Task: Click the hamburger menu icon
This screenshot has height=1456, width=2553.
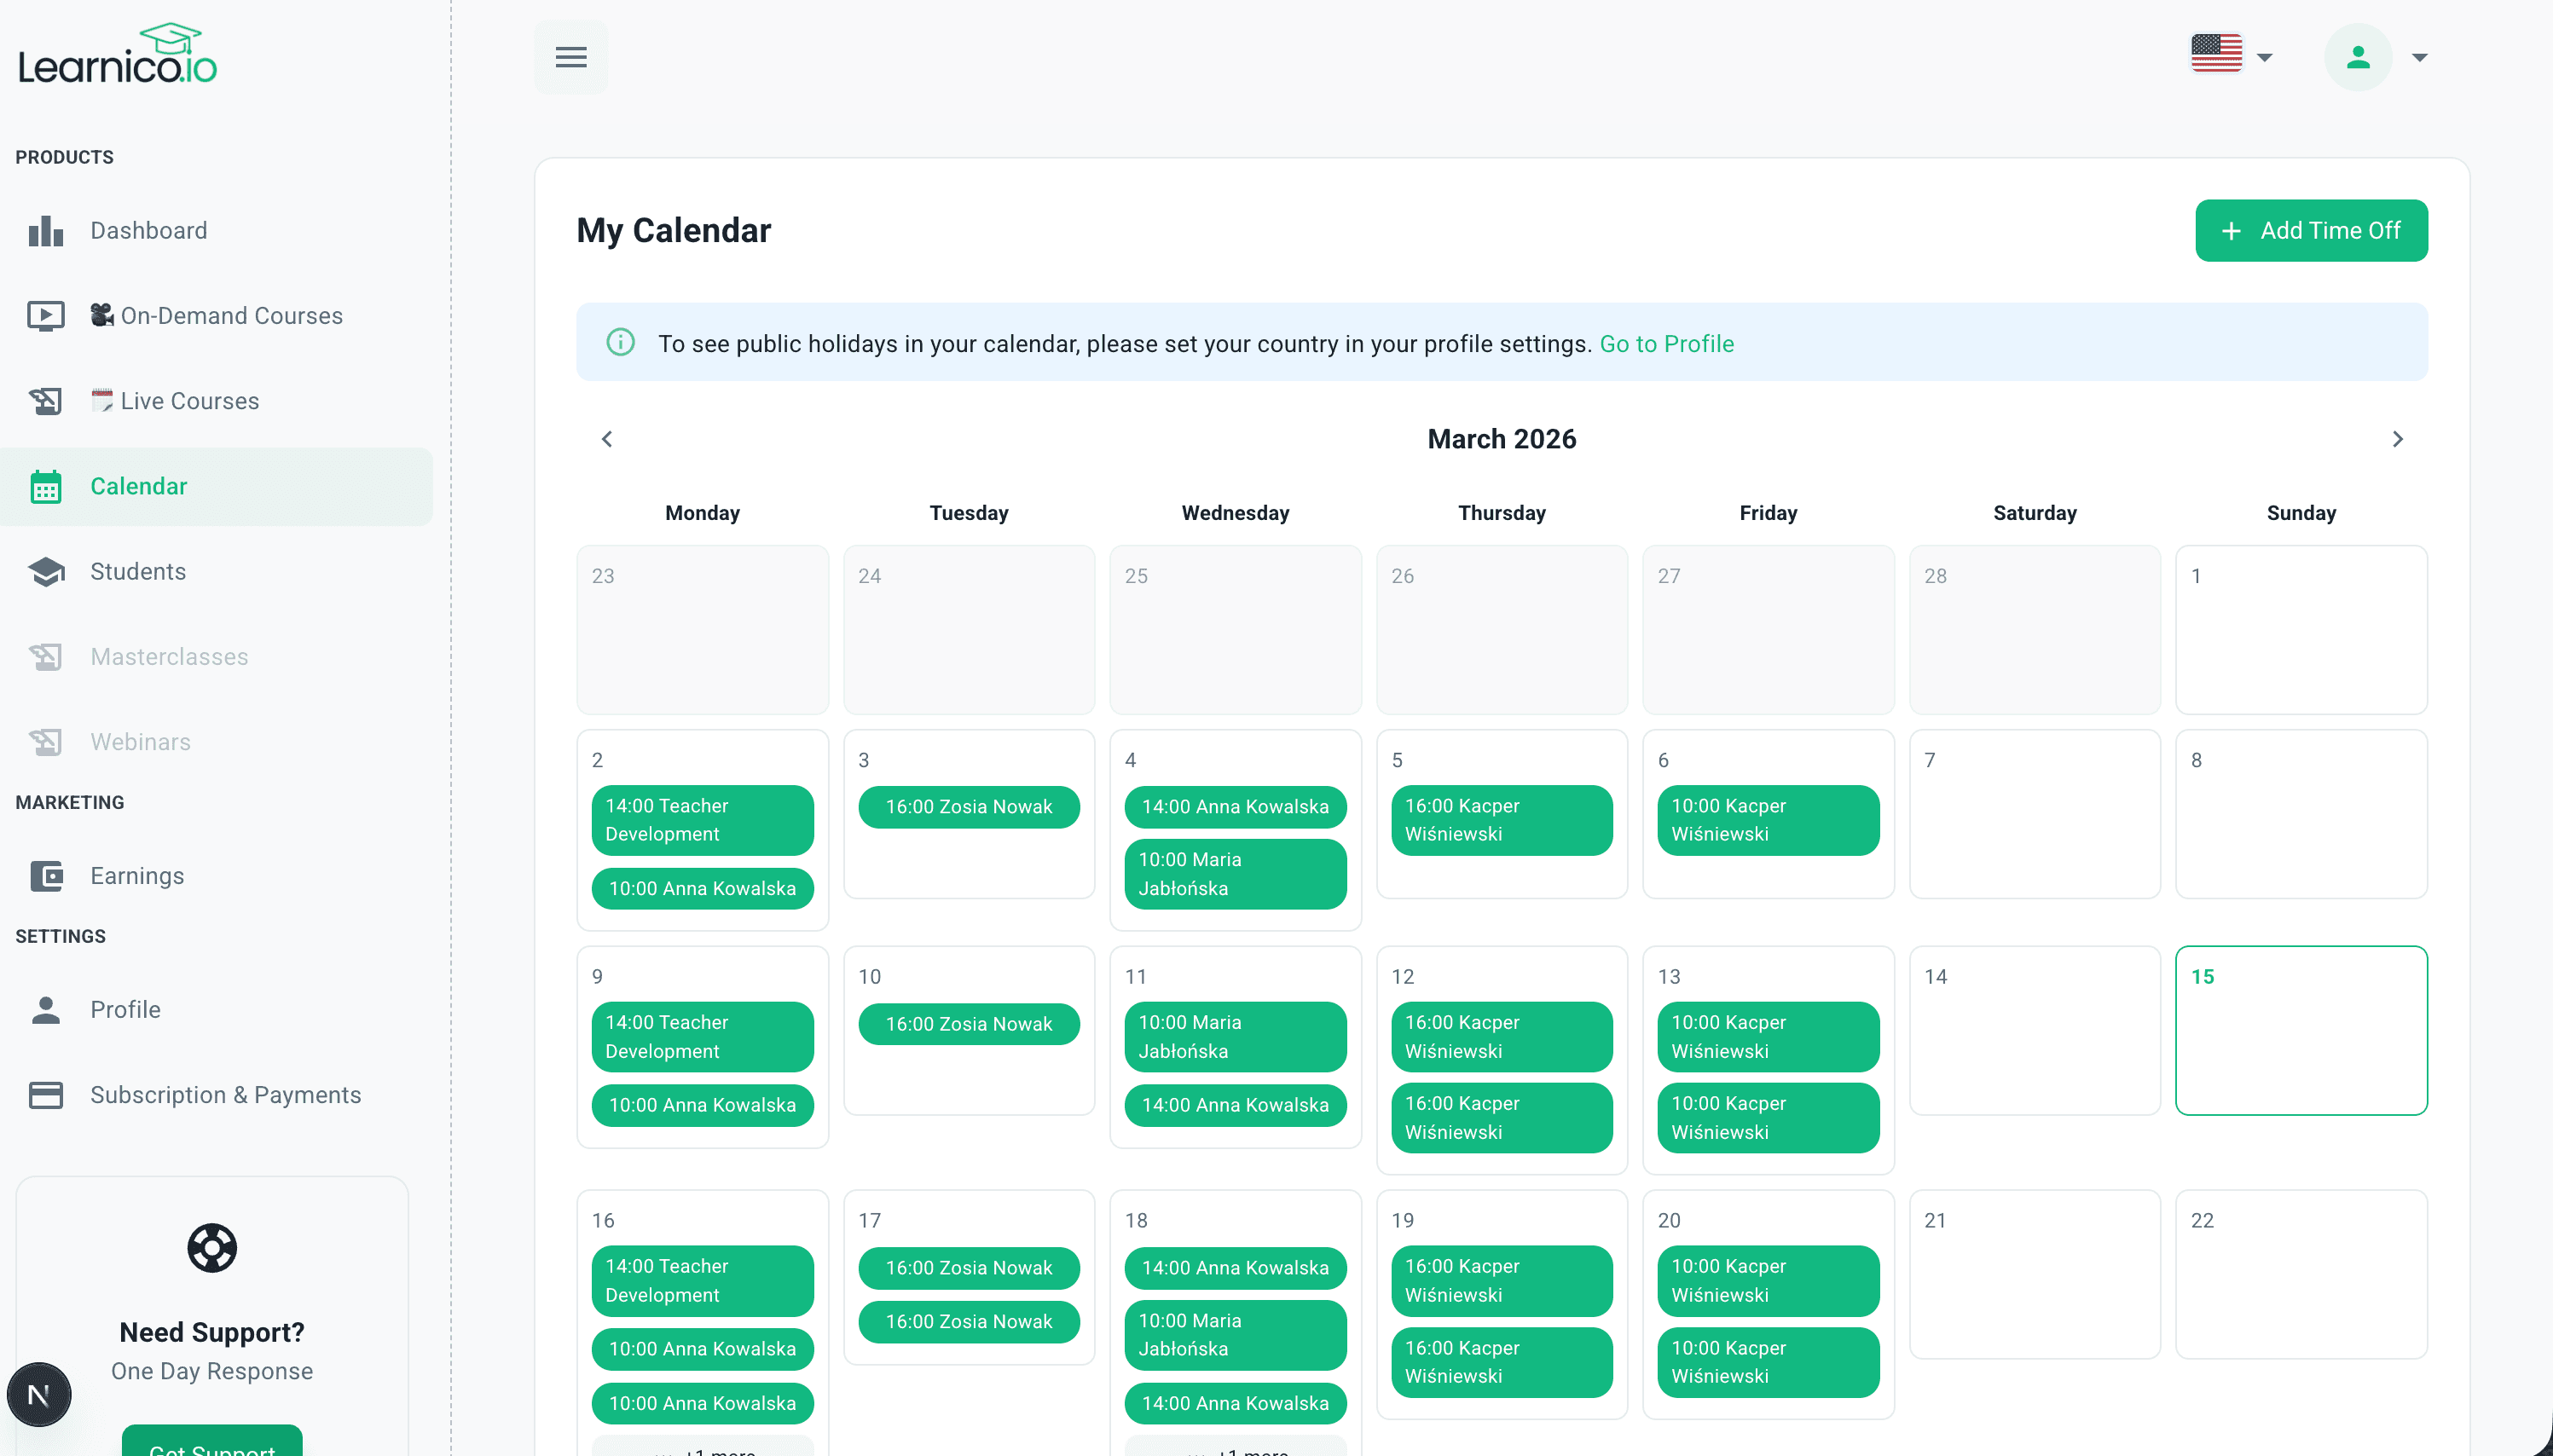Action: 570,57
